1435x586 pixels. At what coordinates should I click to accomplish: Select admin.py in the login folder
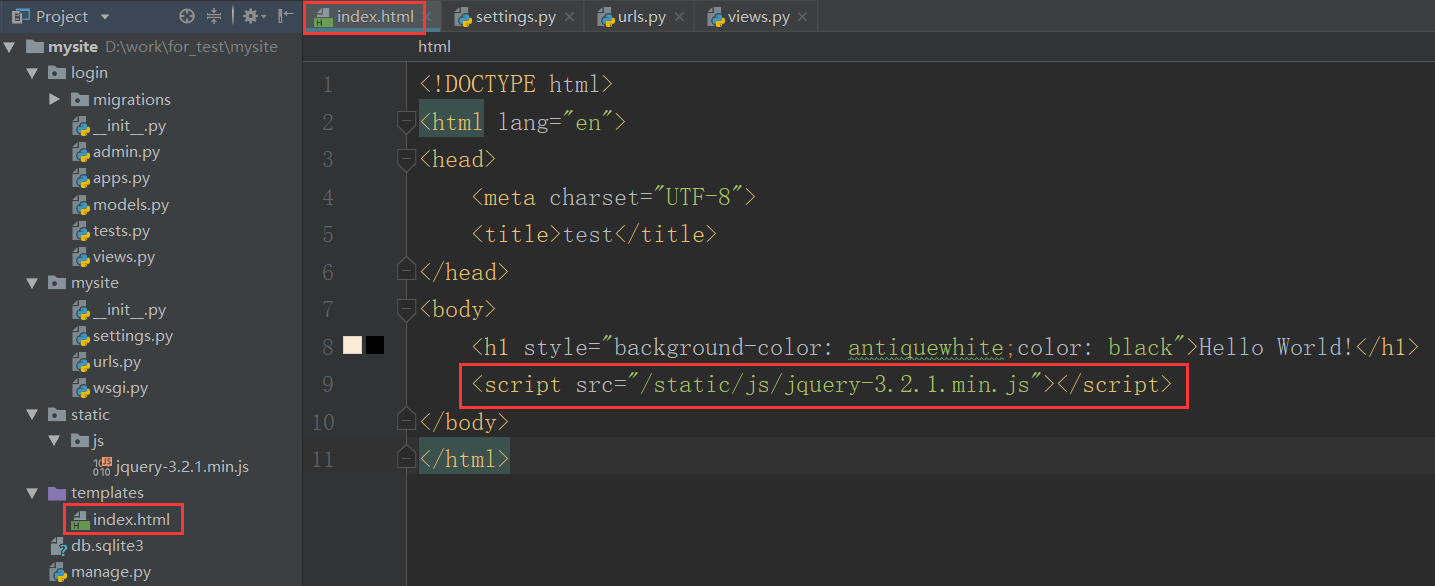(x=126, y=152)
